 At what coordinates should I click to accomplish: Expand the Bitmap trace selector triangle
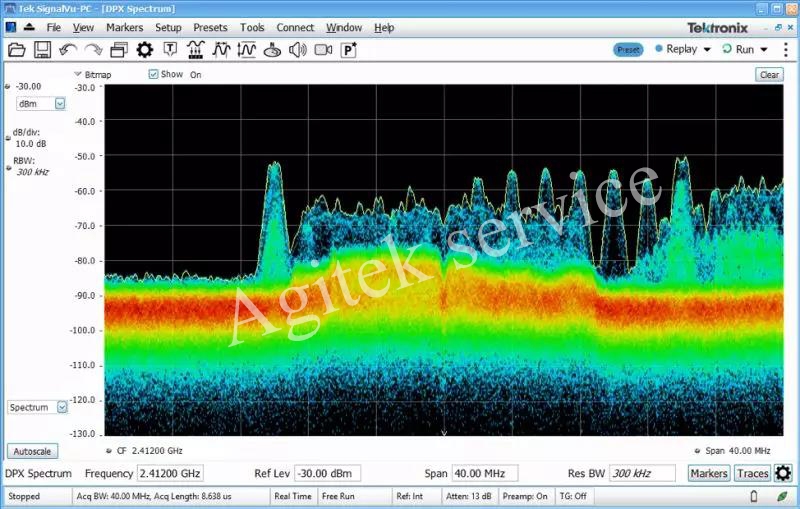(78, 74)
